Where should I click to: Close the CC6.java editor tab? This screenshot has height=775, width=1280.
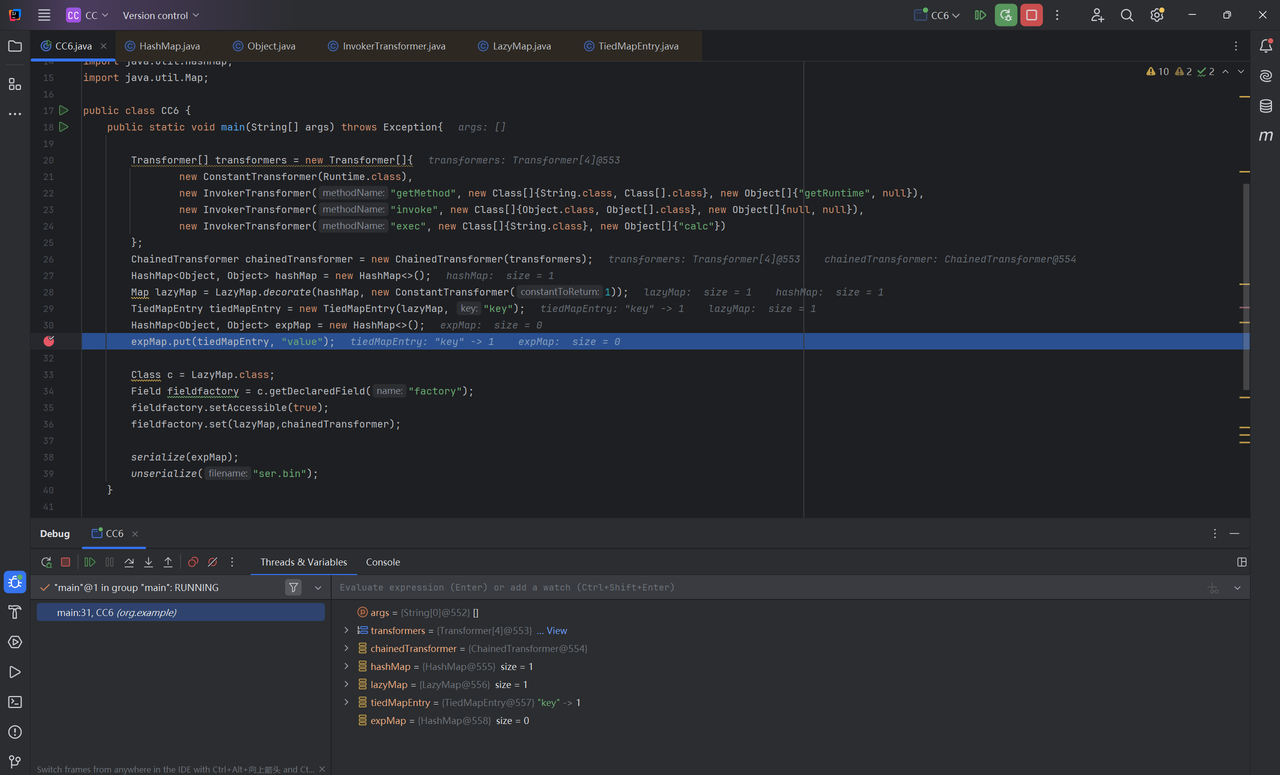point(103,46)
